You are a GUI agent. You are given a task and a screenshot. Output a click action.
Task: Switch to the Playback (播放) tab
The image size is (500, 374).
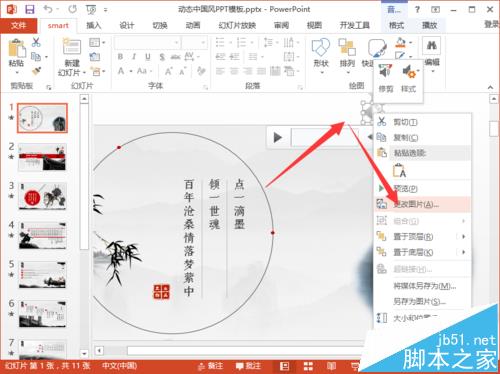coord(429,25)
